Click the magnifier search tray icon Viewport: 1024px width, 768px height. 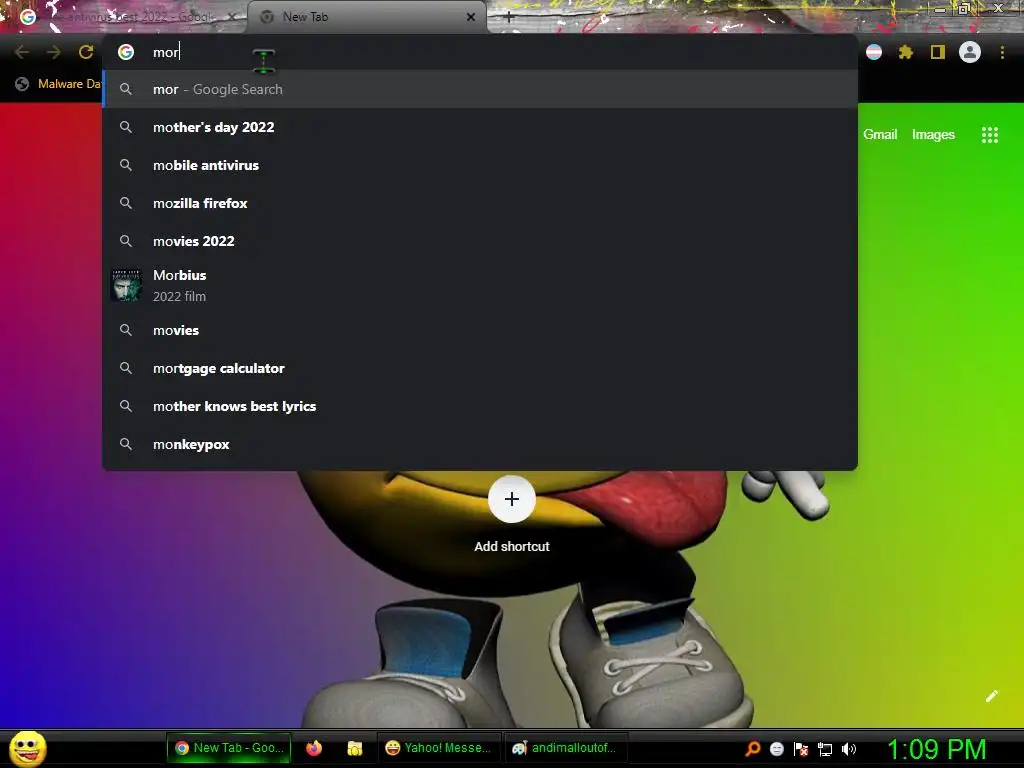tap(752, 749)
